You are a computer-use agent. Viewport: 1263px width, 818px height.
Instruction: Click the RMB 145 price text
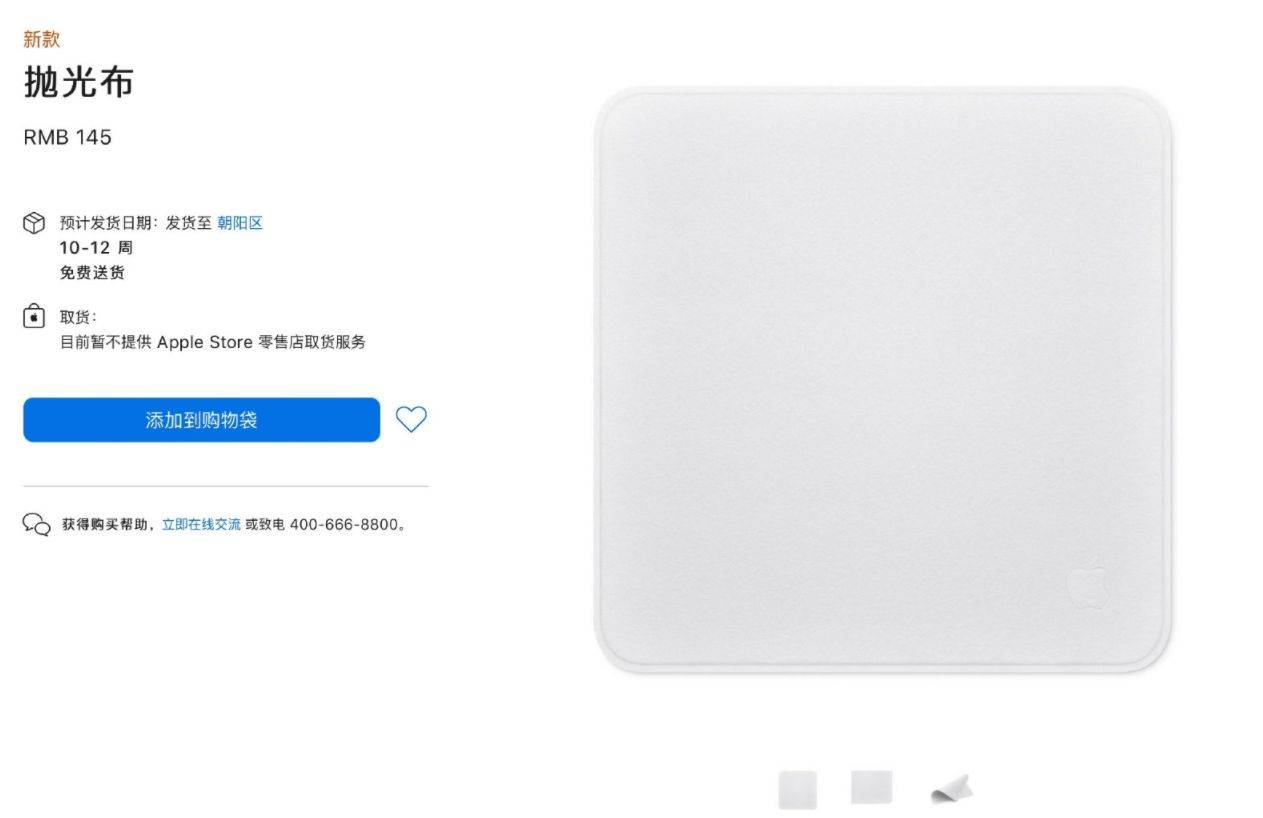67,137
